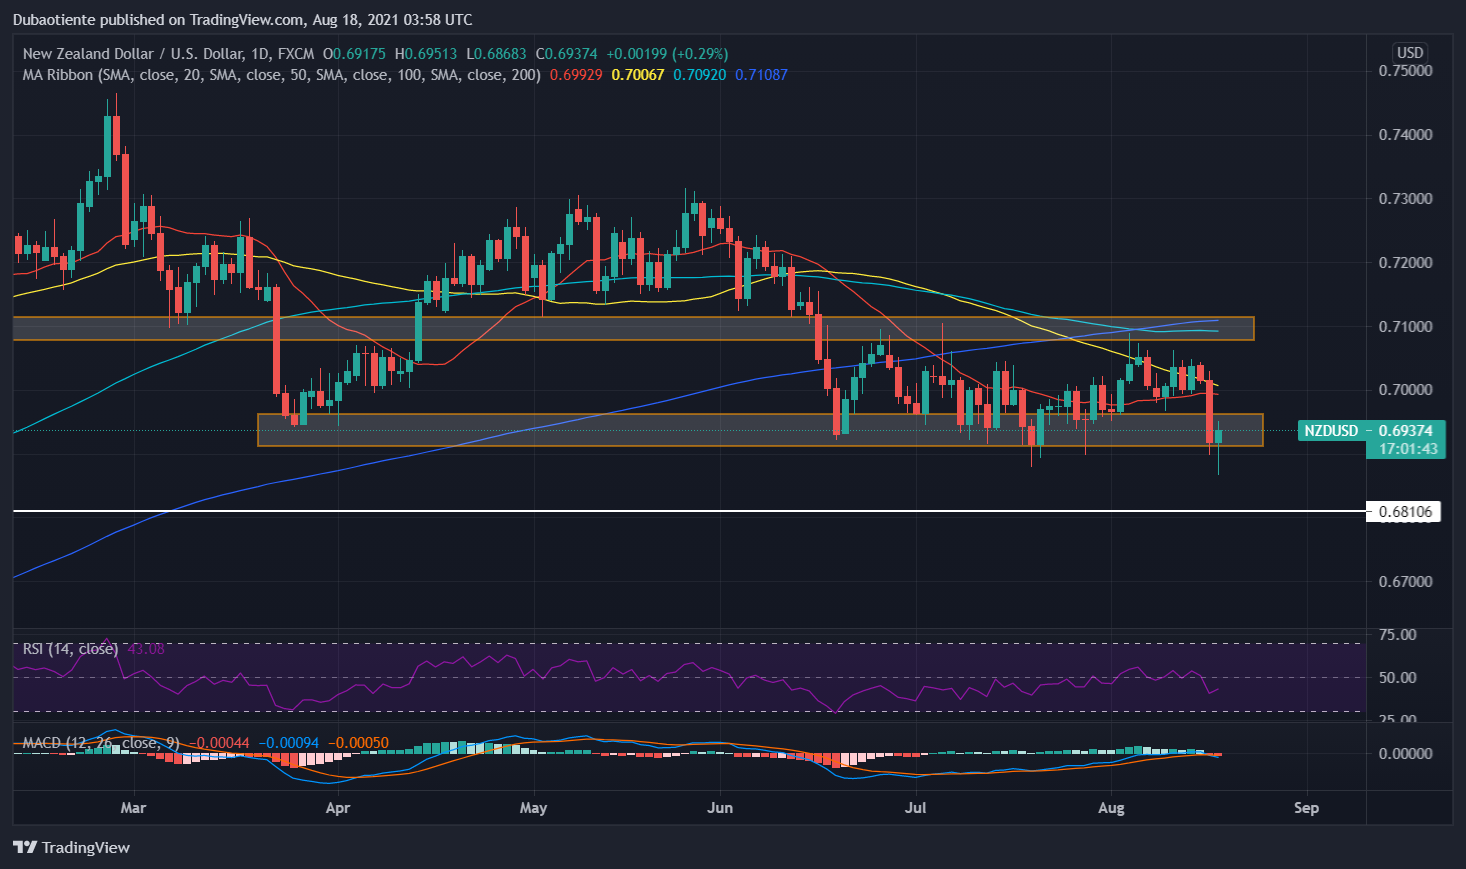Click the RSI 75.00 axis label
The image size is (1466, 869).
1397,635
